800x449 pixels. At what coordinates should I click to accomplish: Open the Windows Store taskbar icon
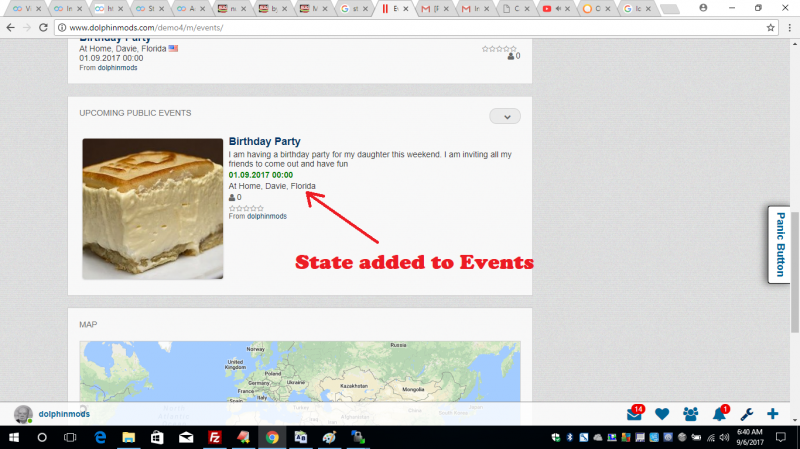pyautogui.click(x=157, y=437)
